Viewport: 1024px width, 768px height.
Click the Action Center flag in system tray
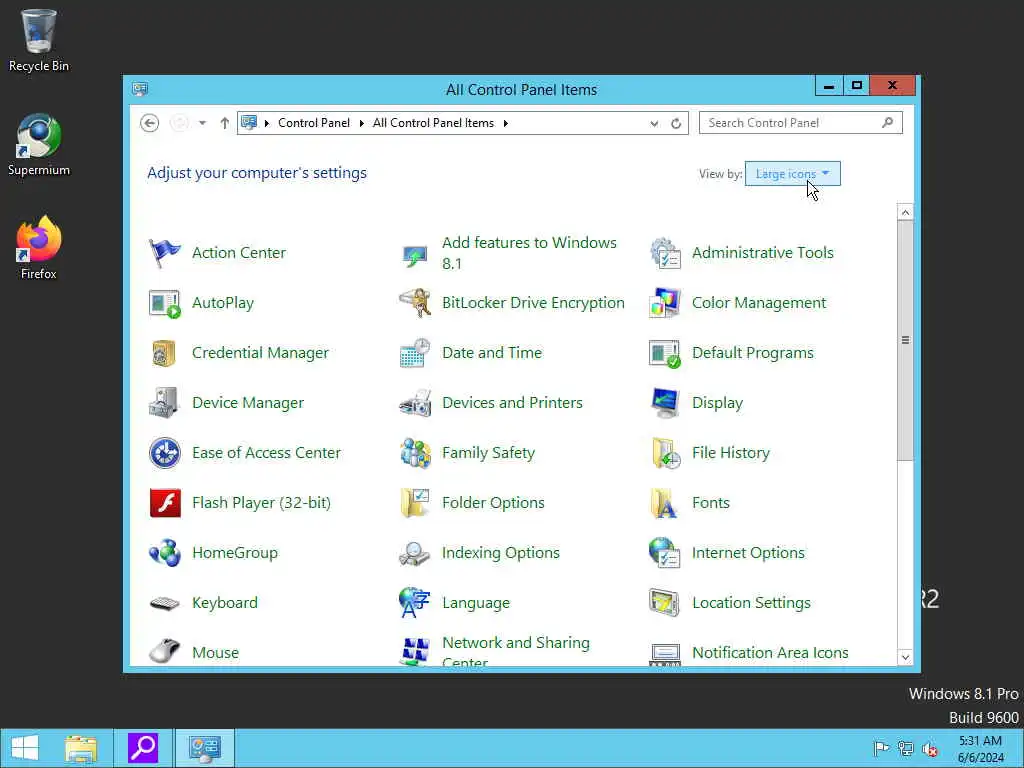pos(881,748)
